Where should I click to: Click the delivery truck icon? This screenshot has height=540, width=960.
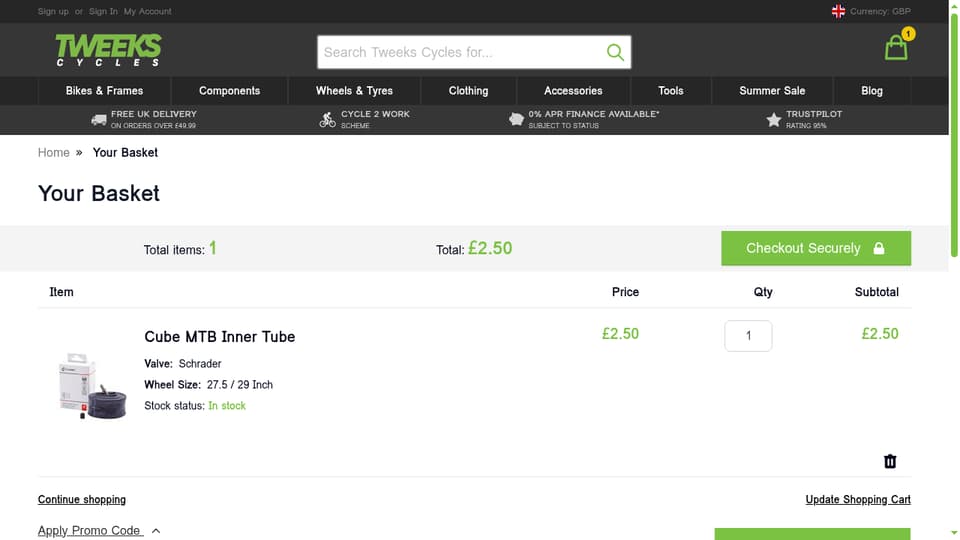99,119
